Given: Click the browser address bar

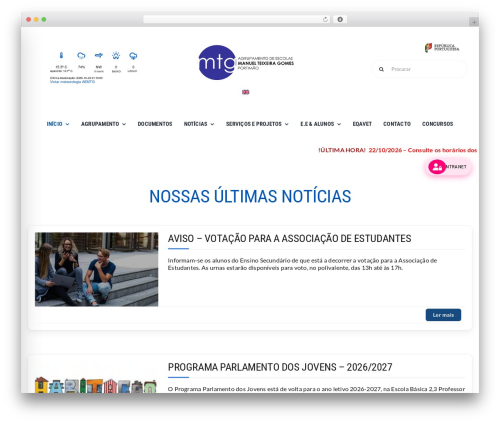Looking at the screenshot, I should tap(237, 19).
